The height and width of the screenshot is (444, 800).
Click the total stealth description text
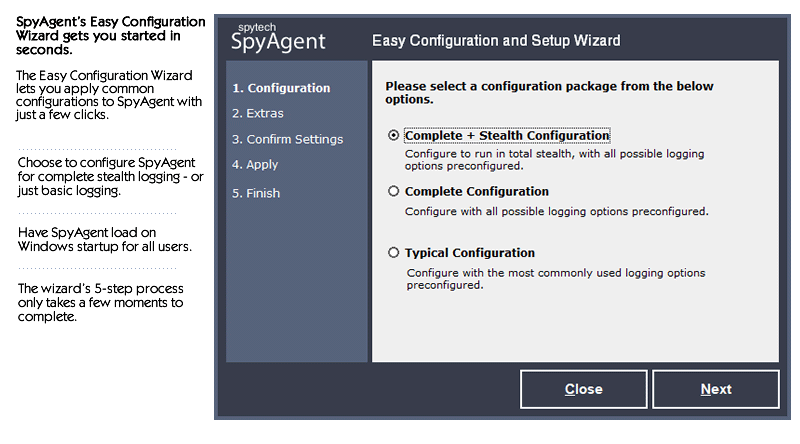click(x=555, y=160)
